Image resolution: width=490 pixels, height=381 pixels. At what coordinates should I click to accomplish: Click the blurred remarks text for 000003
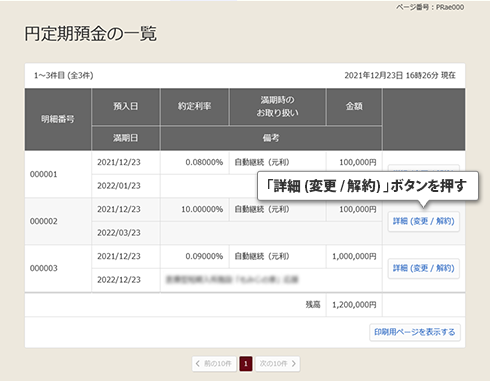232,280
